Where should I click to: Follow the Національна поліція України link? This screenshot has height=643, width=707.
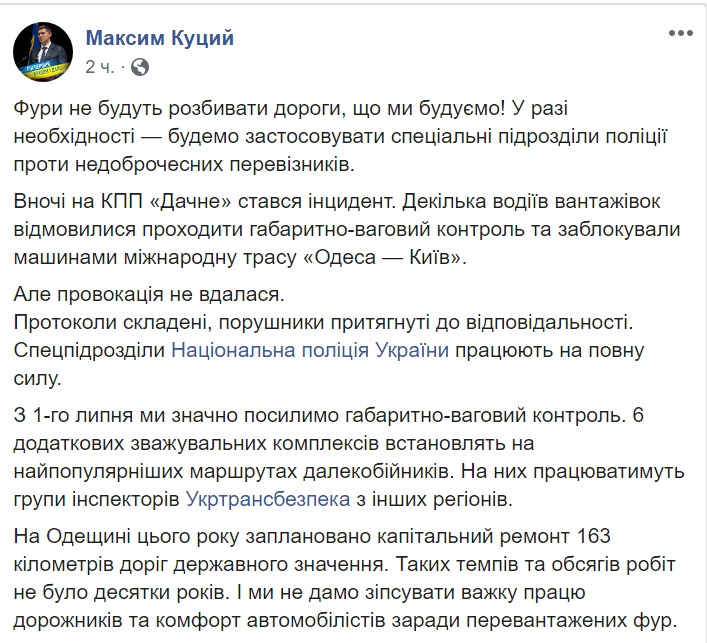(x=310, y=350)
